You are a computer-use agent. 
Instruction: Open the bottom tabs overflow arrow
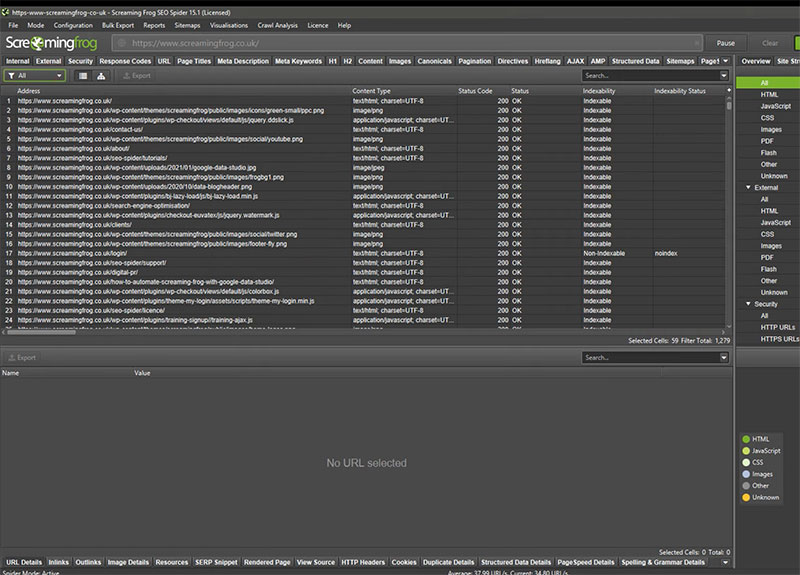pos(726,562)
